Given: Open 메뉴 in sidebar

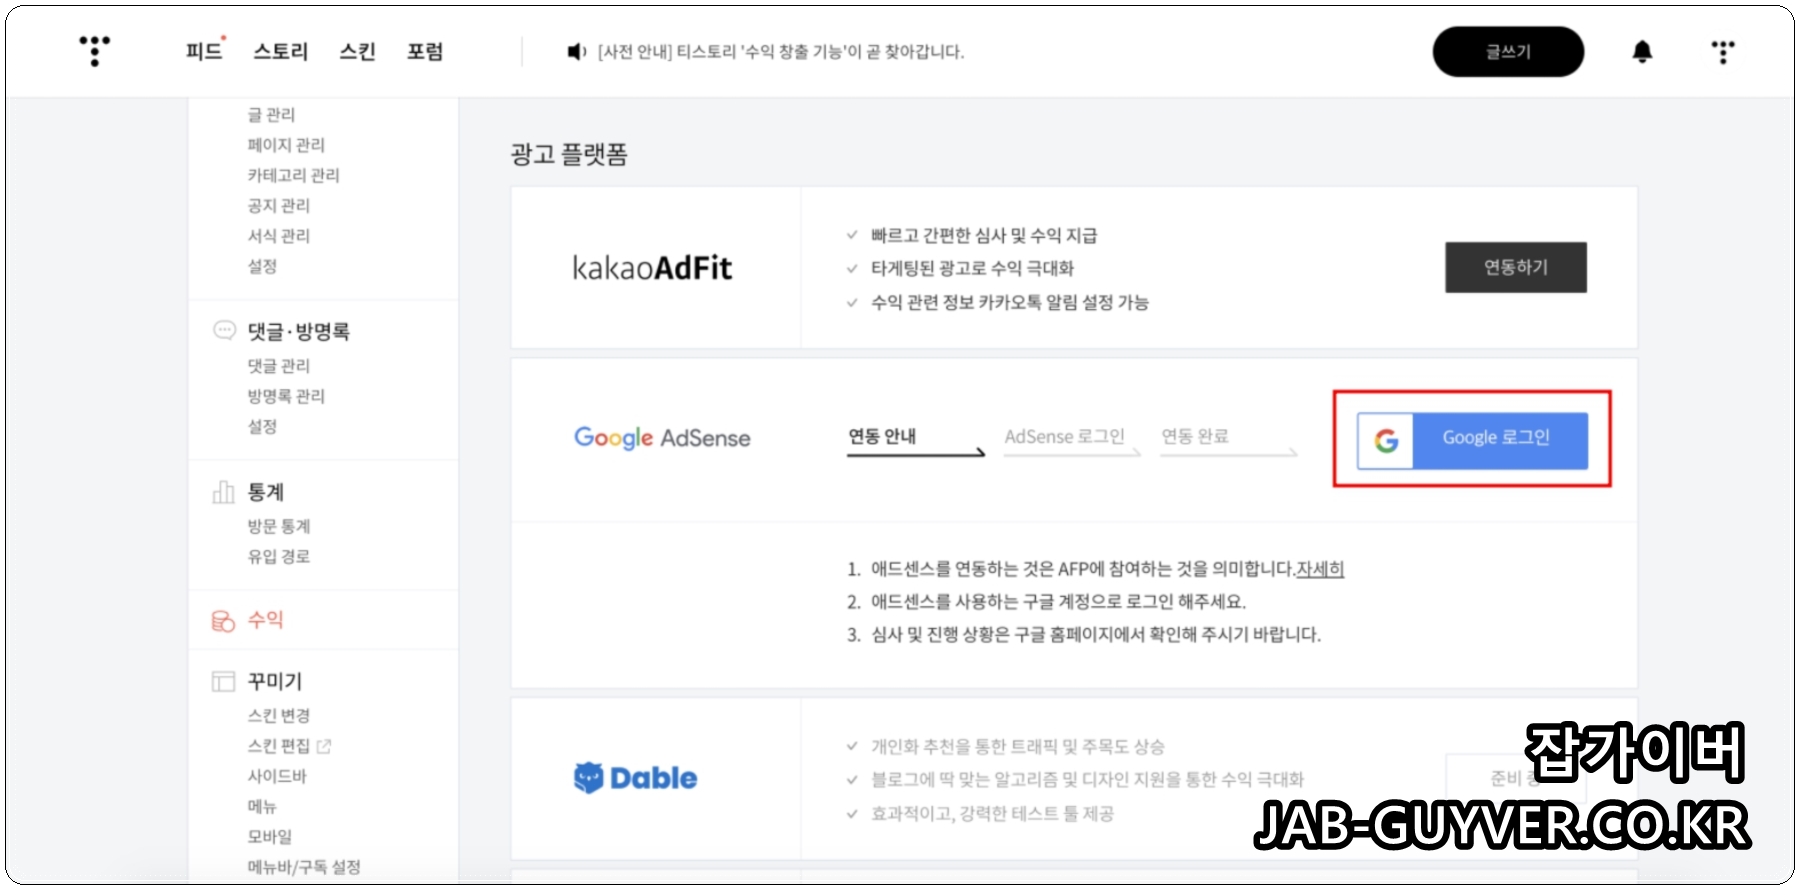Looking at the screenshot, I should (x=262, y=806).
